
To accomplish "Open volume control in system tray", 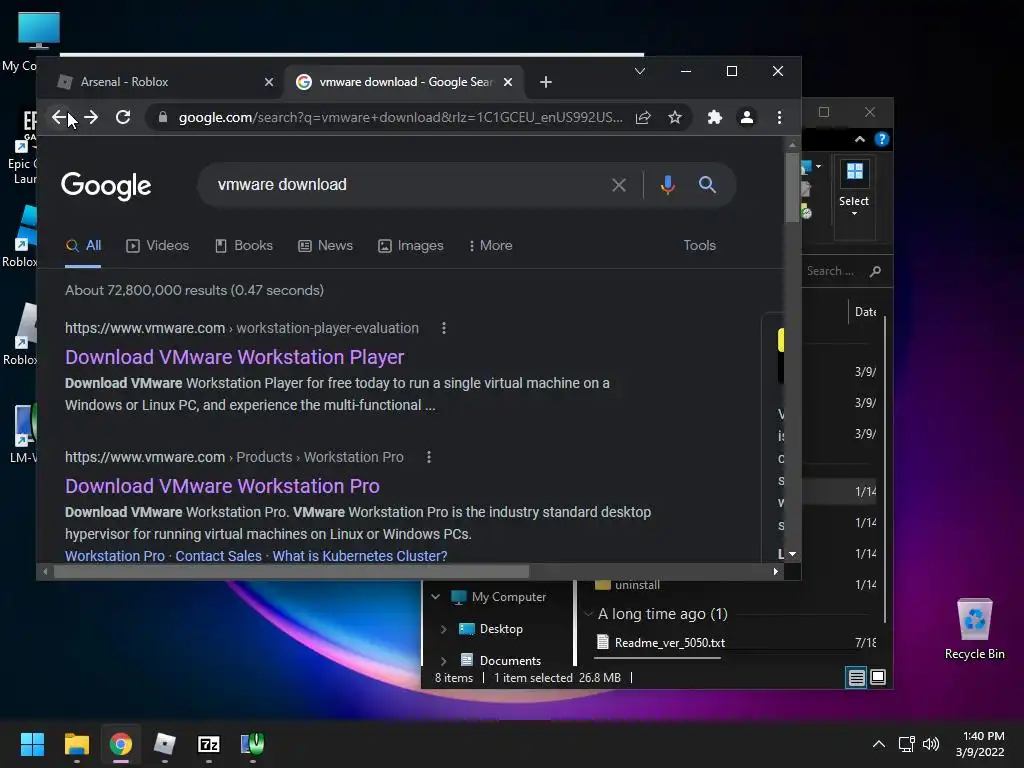I will click(931, 744).
